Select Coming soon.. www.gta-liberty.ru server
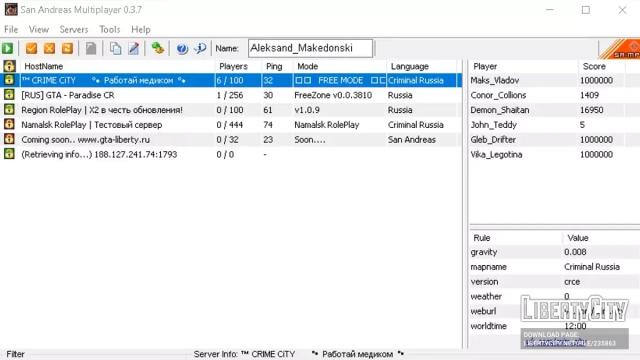Screen dimensions: 640x360 231,139
